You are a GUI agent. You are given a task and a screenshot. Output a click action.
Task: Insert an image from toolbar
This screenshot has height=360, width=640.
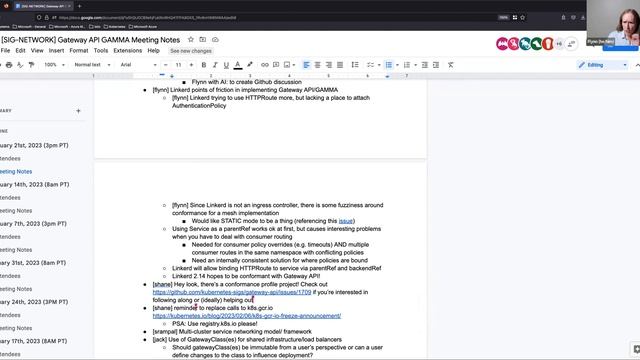click(x=287, y=65)
